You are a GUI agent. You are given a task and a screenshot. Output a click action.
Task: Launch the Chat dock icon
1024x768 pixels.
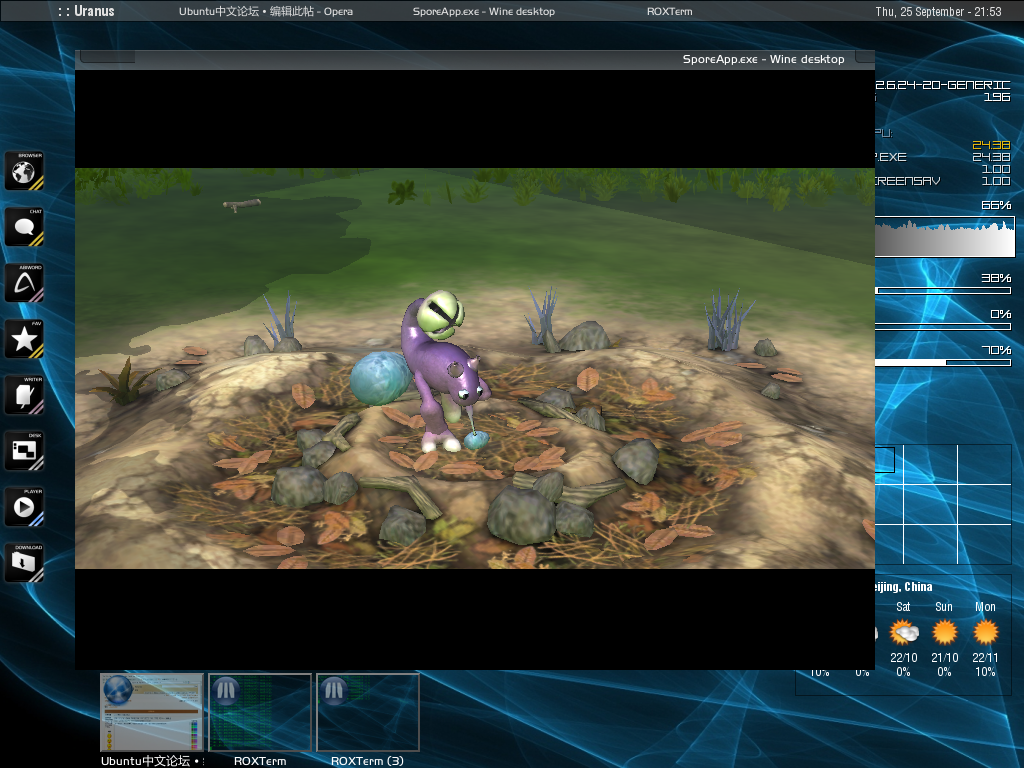tap(24, 227)
